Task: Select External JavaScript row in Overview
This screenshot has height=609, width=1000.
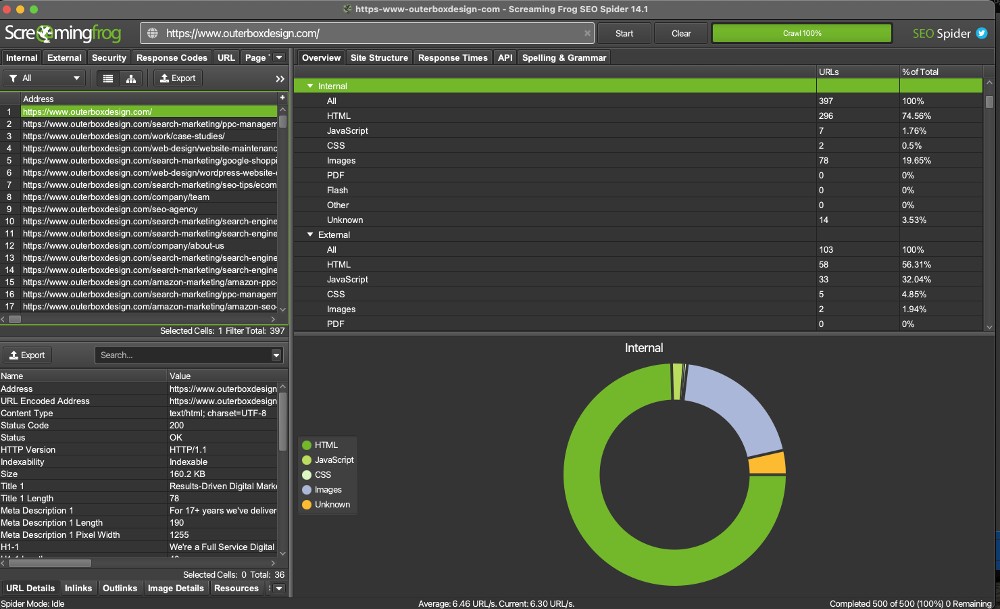Action: [638, 279]
